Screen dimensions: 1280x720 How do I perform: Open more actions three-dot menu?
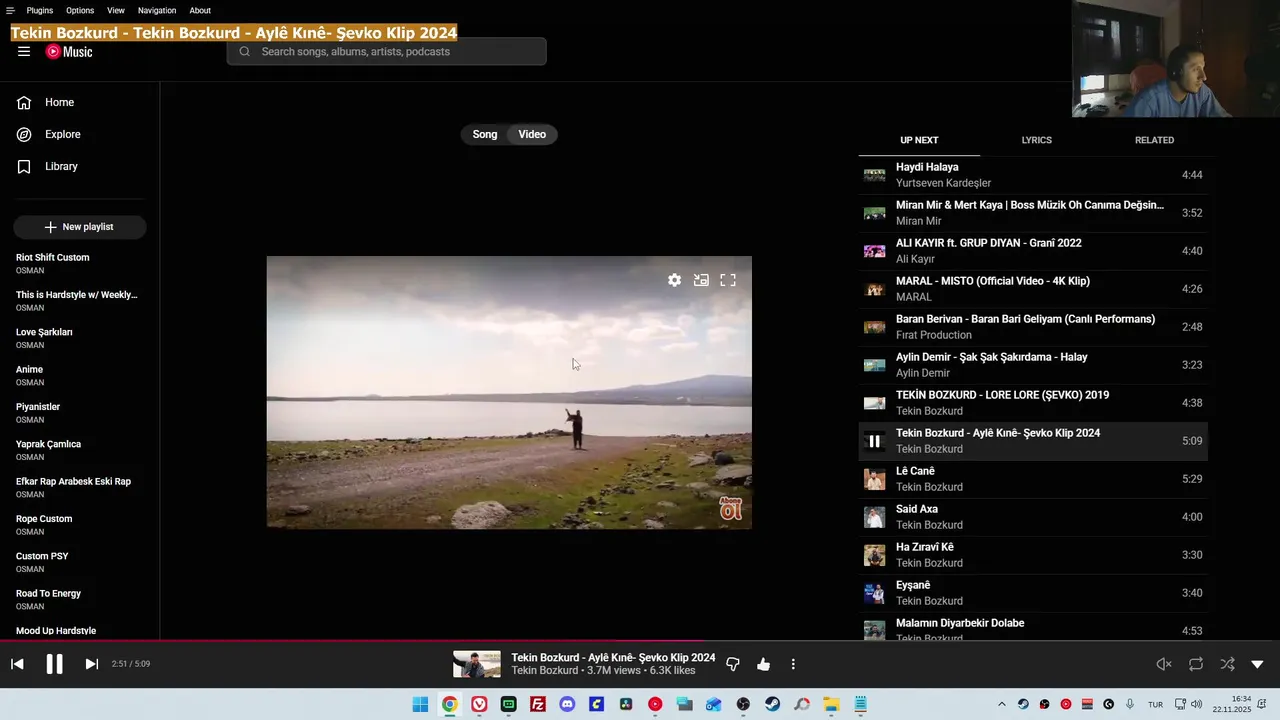tap(793, 664)
